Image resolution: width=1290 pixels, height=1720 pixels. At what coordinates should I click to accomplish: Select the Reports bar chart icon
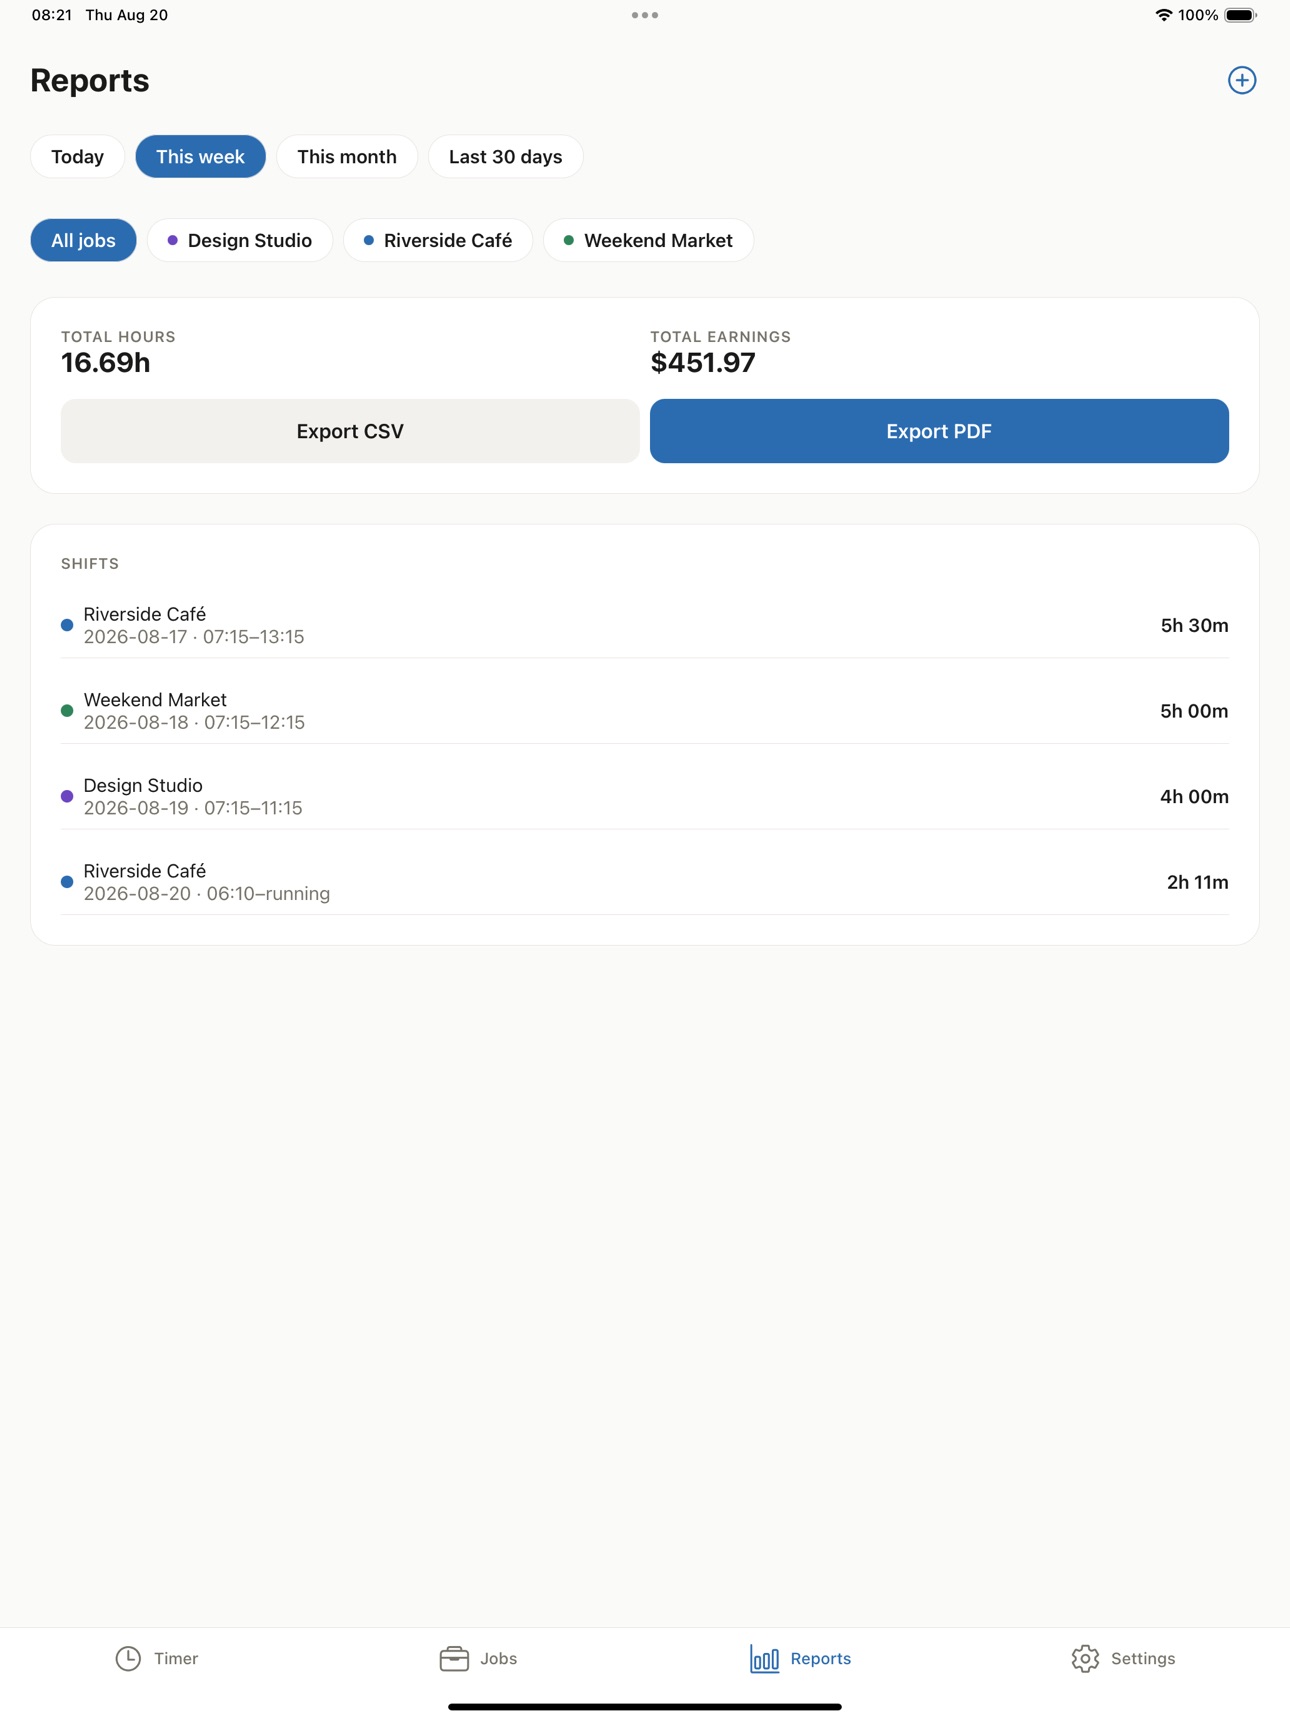[765, 1658]
